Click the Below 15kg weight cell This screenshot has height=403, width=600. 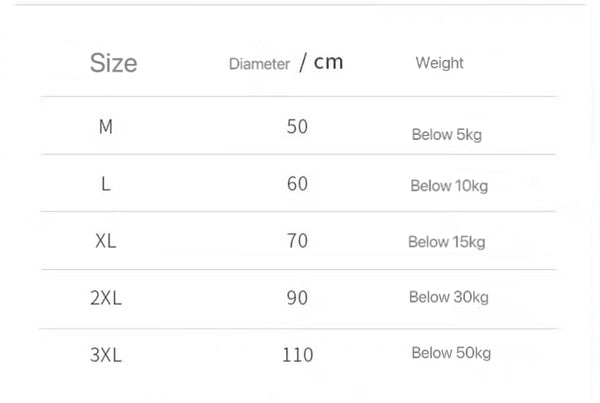[x=446, y=242]
